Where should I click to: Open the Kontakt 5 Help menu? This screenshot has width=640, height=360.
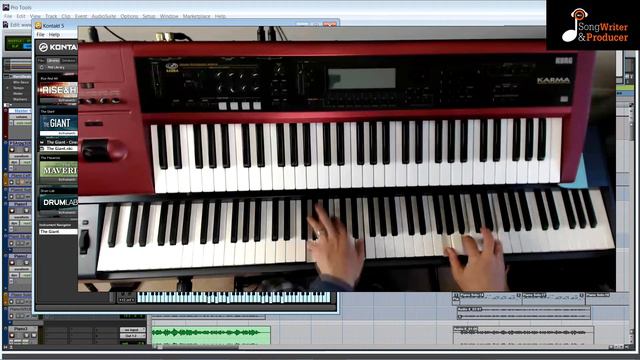54,35
